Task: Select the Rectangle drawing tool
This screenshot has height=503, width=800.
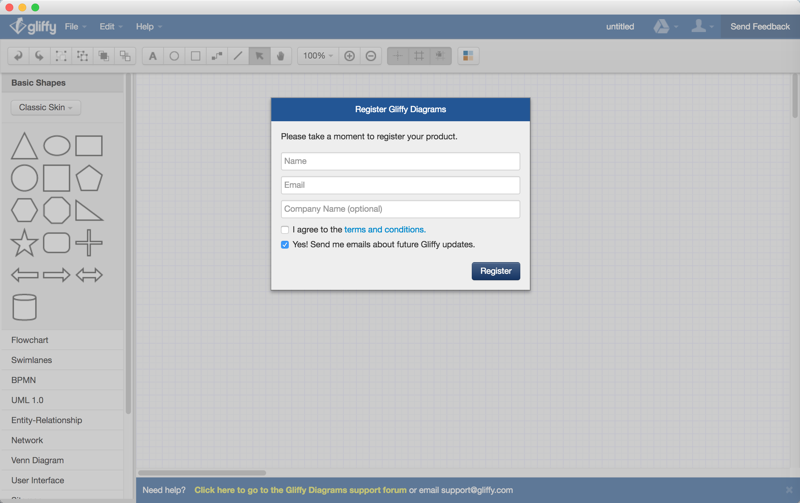Action: (195, 56)
